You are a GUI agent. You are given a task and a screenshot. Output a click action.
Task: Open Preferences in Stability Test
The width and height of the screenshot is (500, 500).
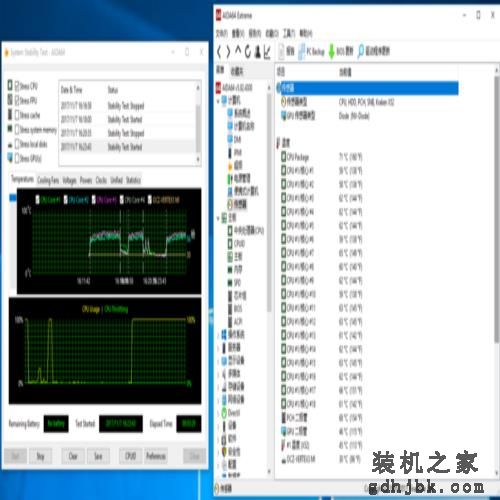tap(156, 456)
